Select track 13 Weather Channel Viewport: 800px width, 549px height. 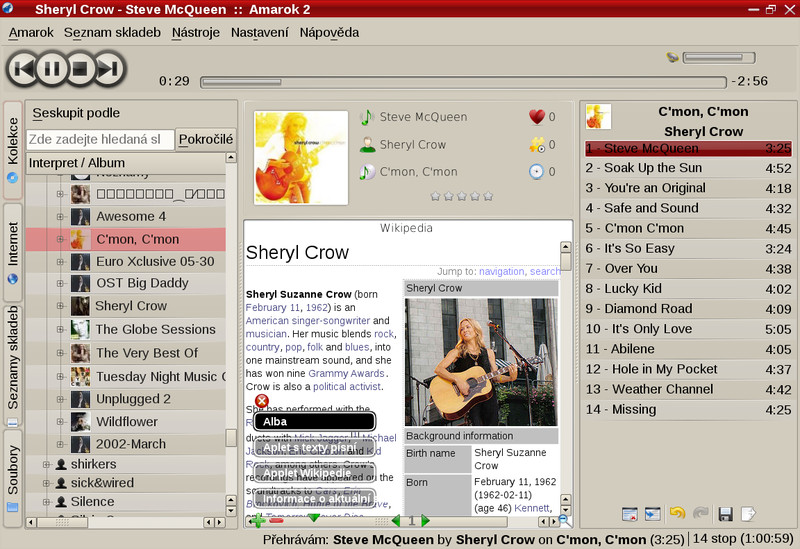688,390
